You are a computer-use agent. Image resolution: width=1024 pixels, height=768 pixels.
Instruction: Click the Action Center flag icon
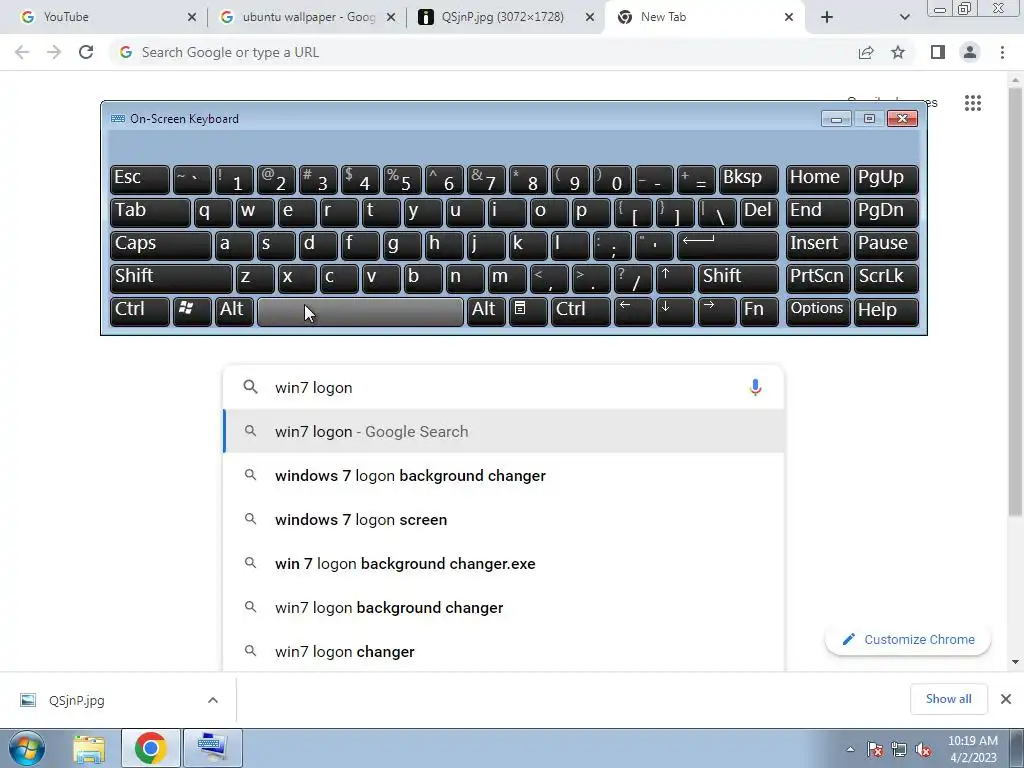tap(875, 749)
